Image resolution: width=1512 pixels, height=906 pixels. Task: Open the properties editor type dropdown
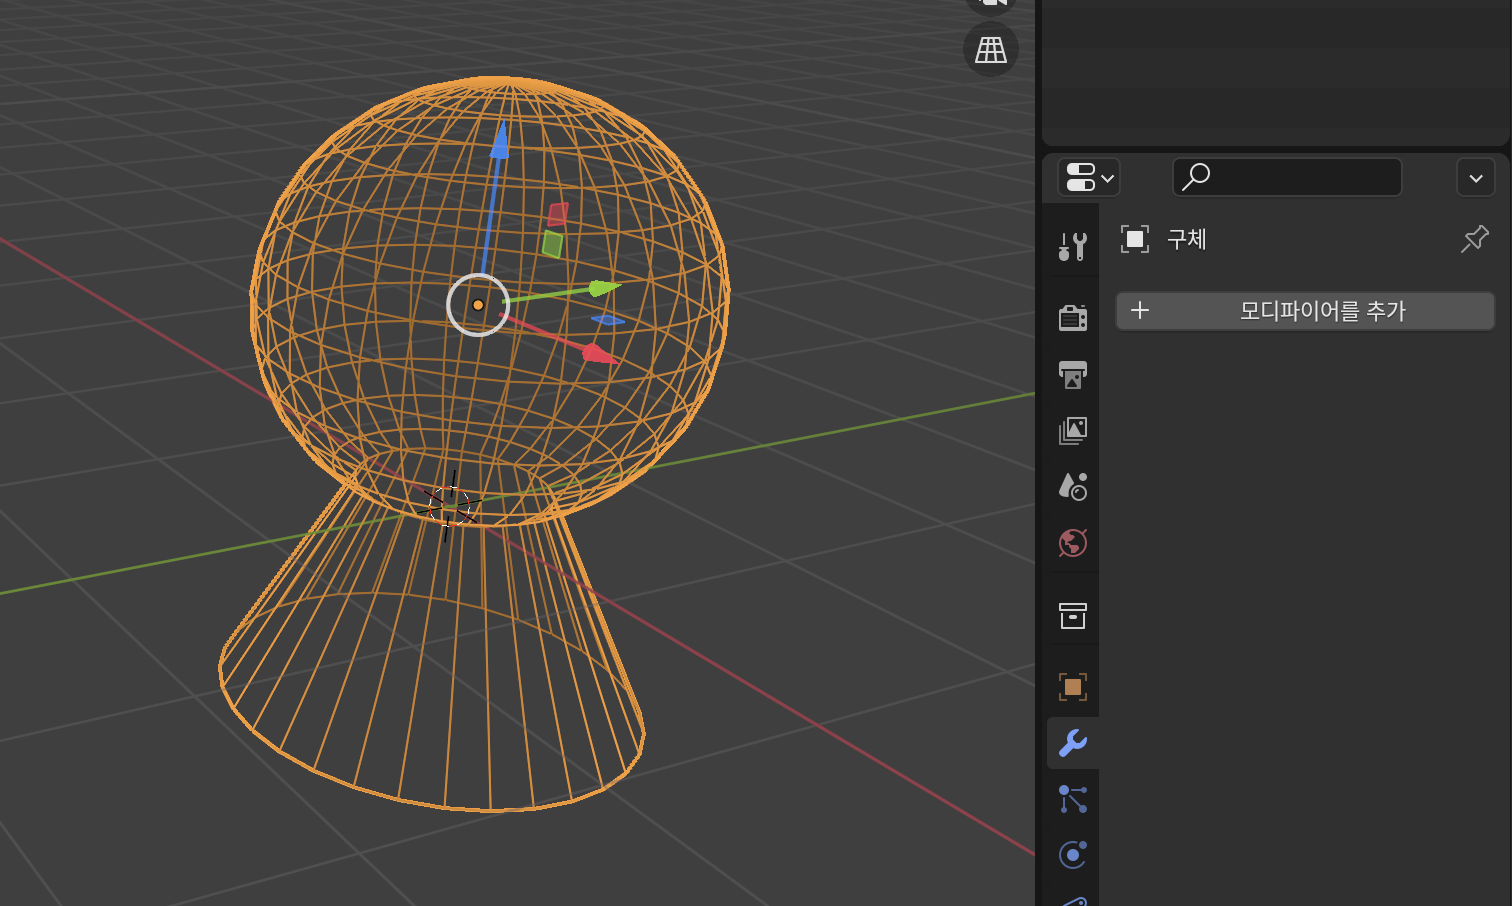pos(1089,178)
